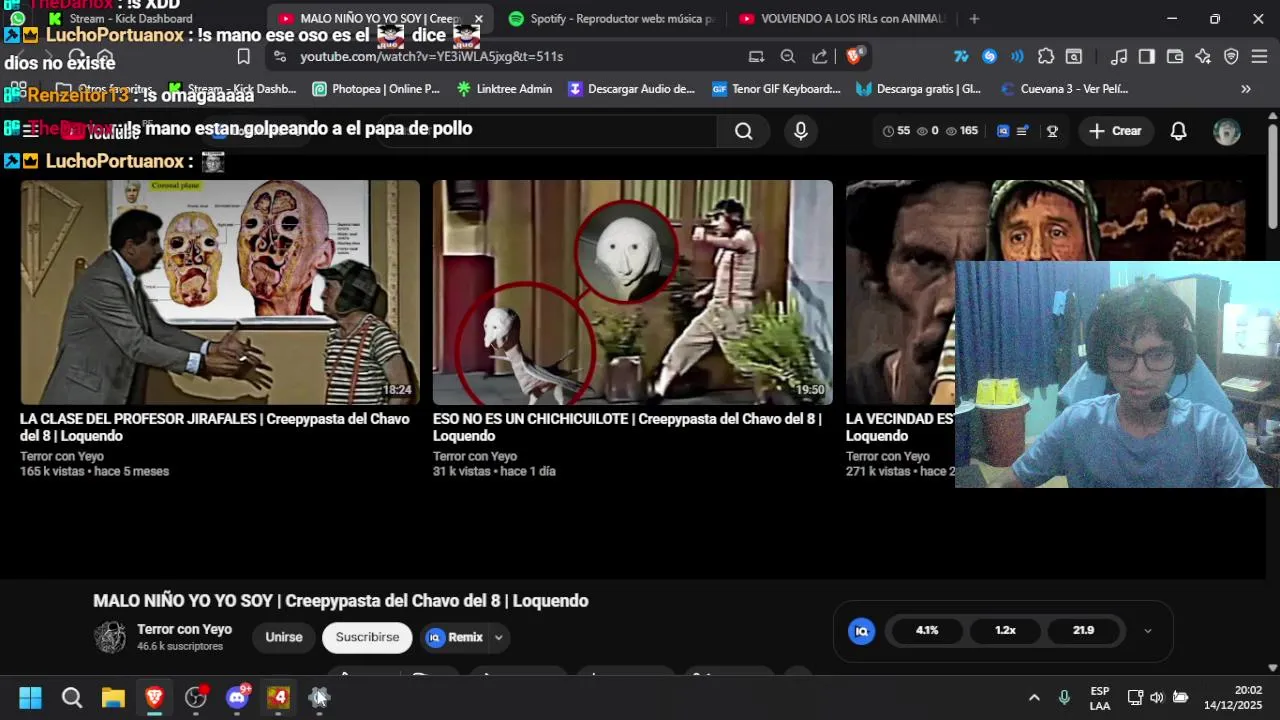Open the Descargar Audio de bookmark
Image resolution: width=1280 pixels, height=720 pixels.
tap(631, 89)
